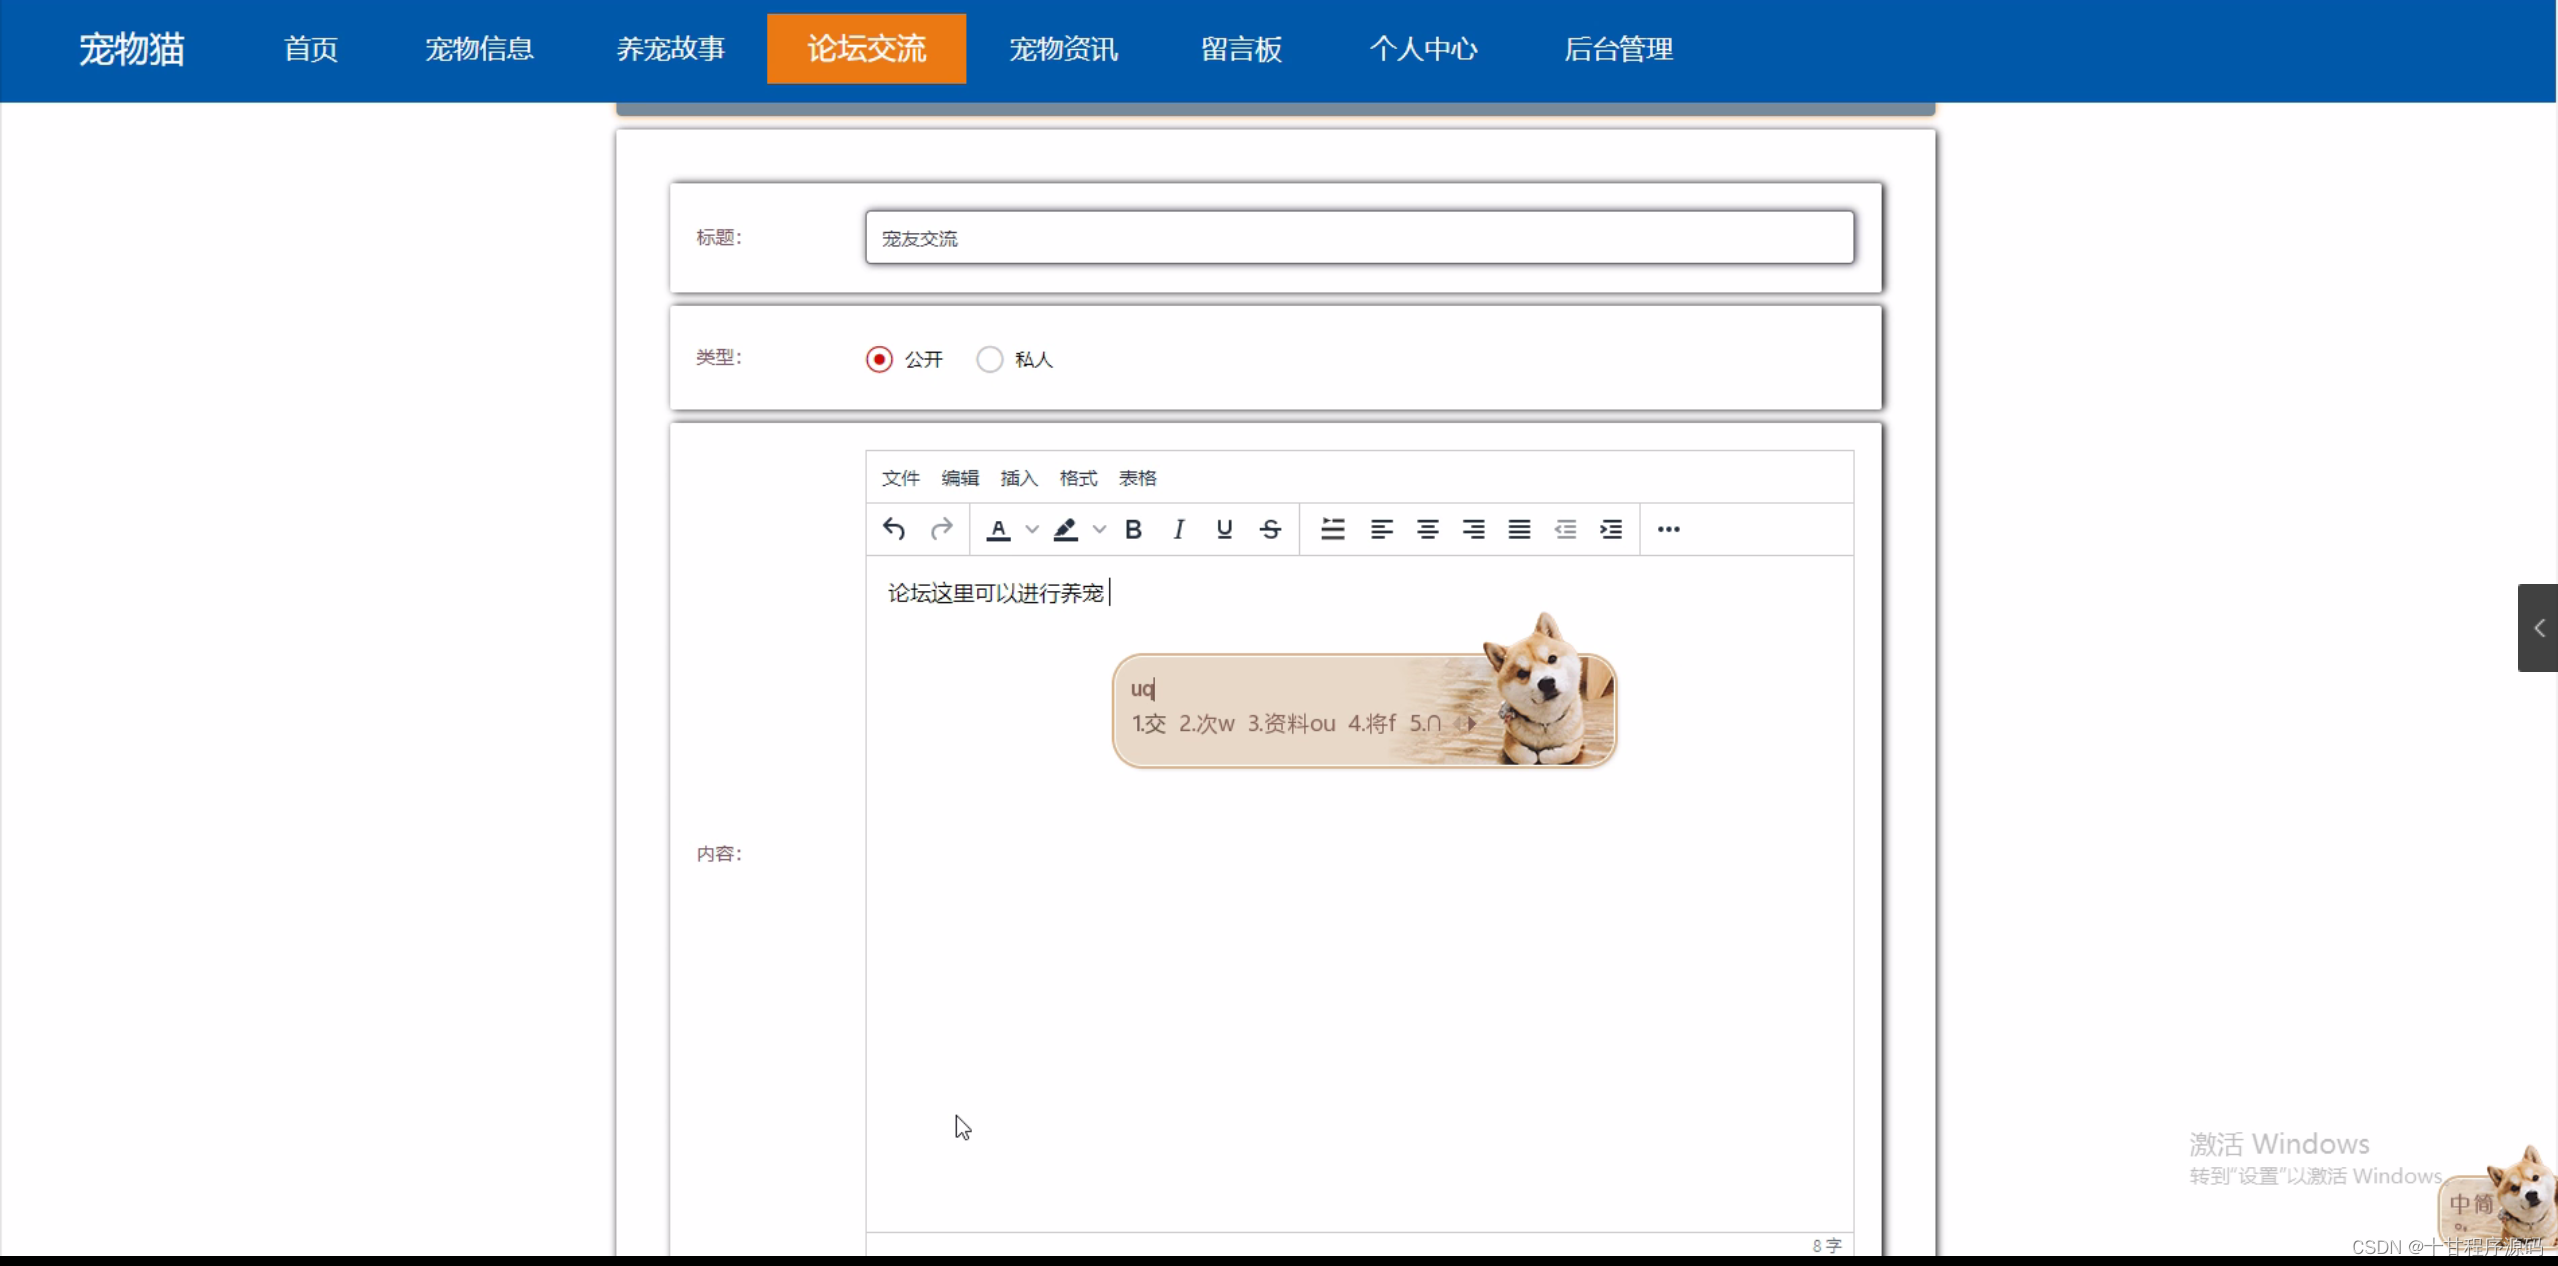
Task: Select the 公开 radio option
Action: point(879,359)
